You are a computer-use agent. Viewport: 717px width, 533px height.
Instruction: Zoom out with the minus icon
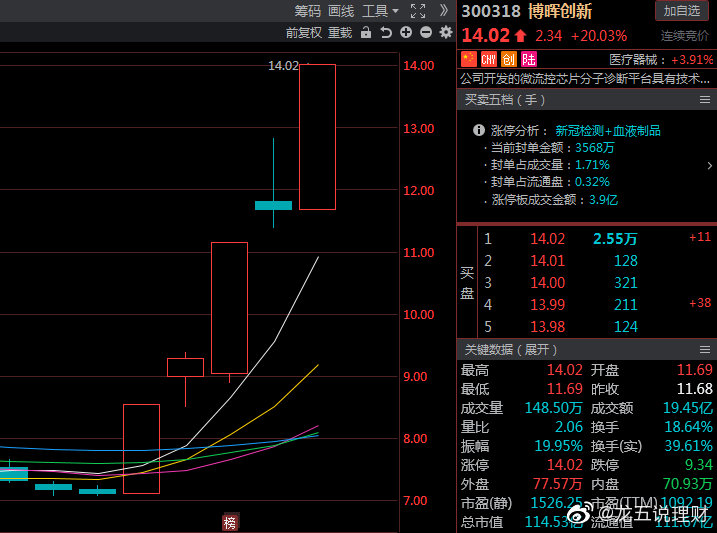[426, 32]
